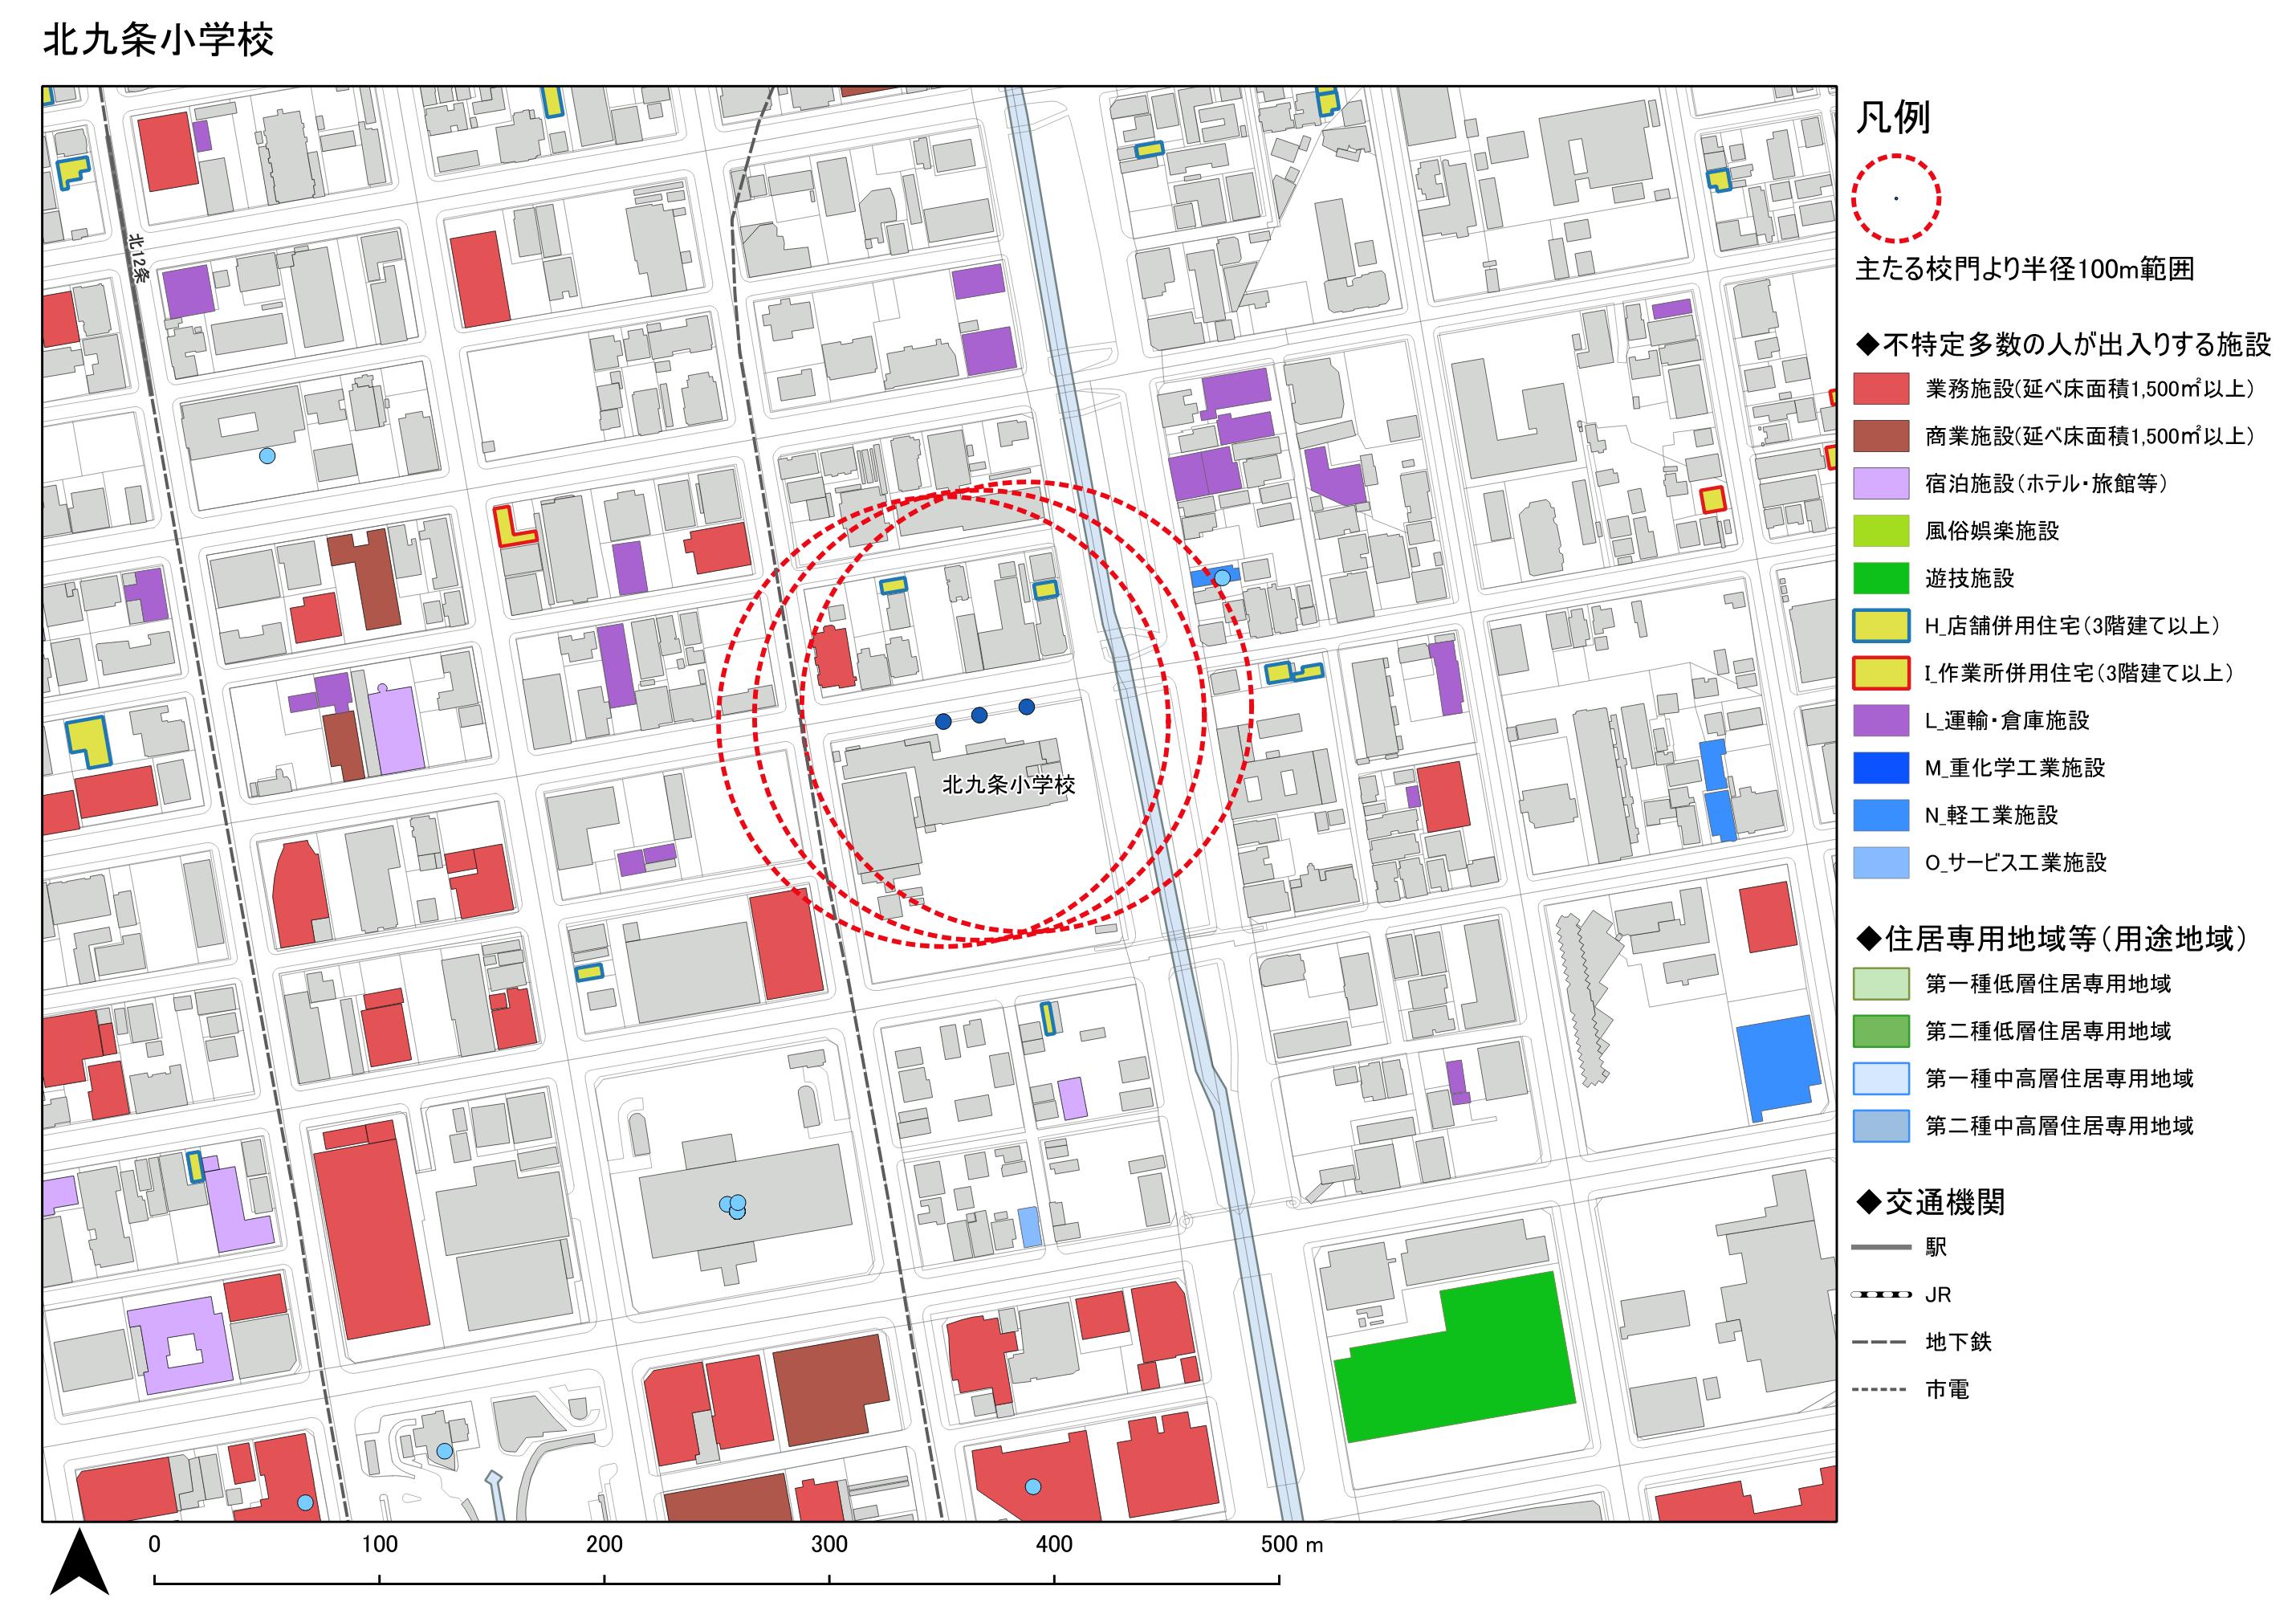Viewport: 2296px width, 1610px height.
Task: Click the 第二種中高層住居専用地域 legend swatch
Action: (x=1881, y=1126)
